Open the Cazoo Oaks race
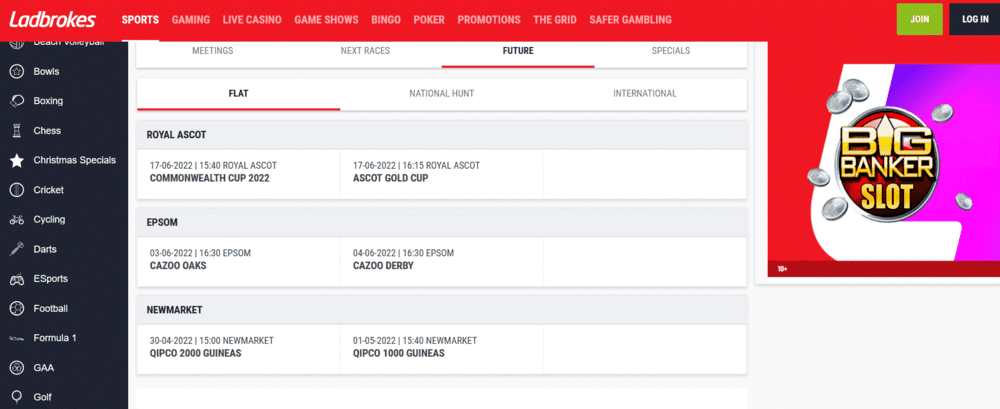Screen dimensions: 1000x409 (239, 260)
